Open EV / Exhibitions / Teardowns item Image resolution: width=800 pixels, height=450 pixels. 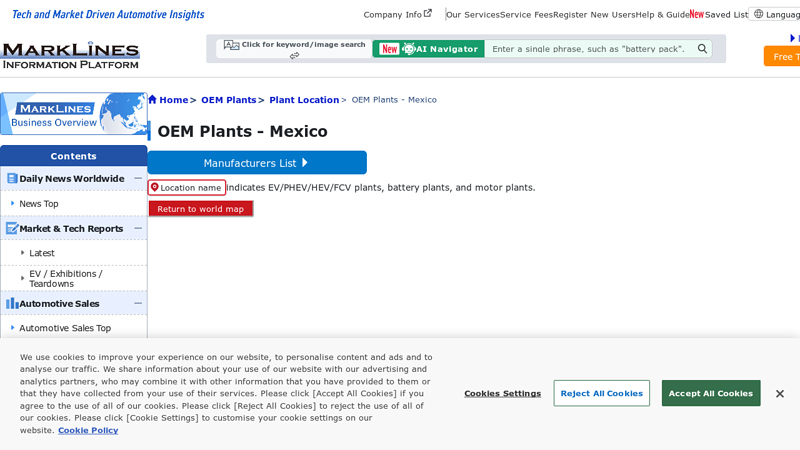coord(66,279)
